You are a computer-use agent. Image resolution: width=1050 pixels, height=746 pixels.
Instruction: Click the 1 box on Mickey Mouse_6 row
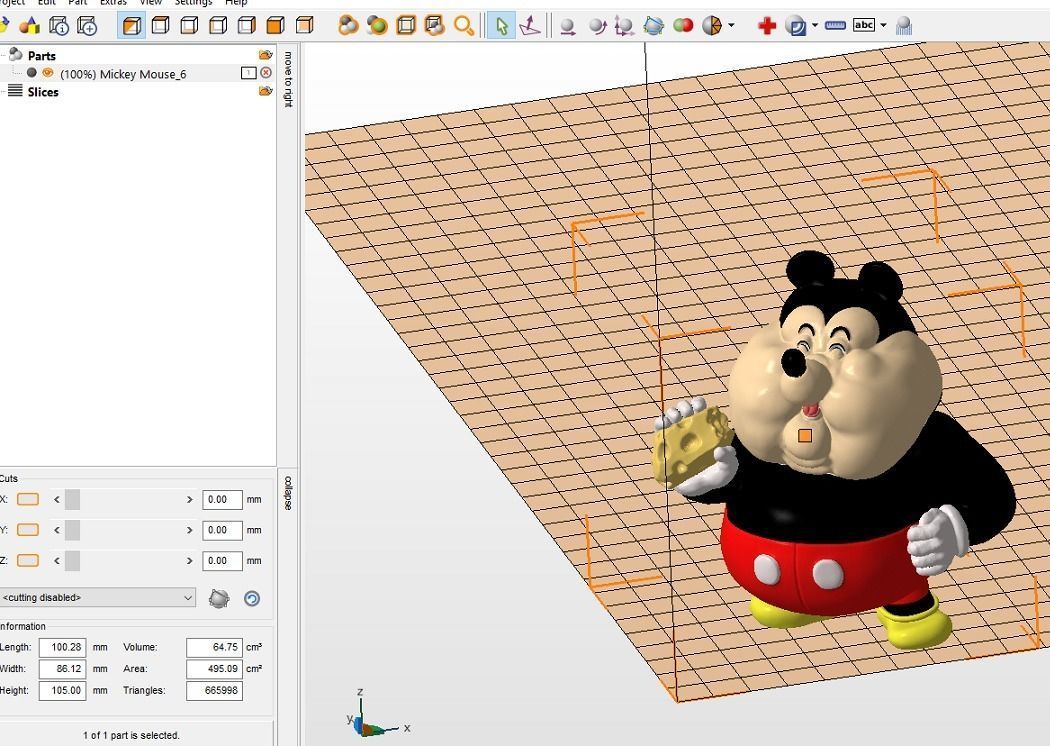248,72
